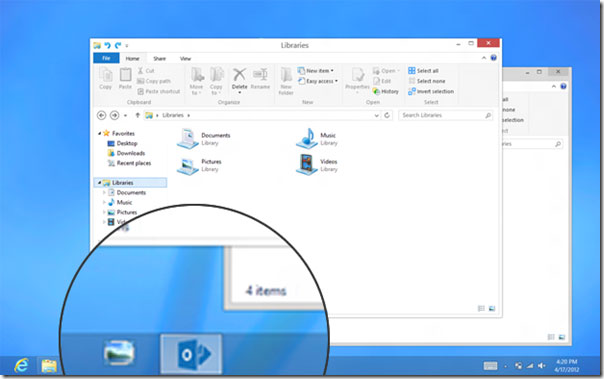Click Select all in the ribbon

(423, 71)
